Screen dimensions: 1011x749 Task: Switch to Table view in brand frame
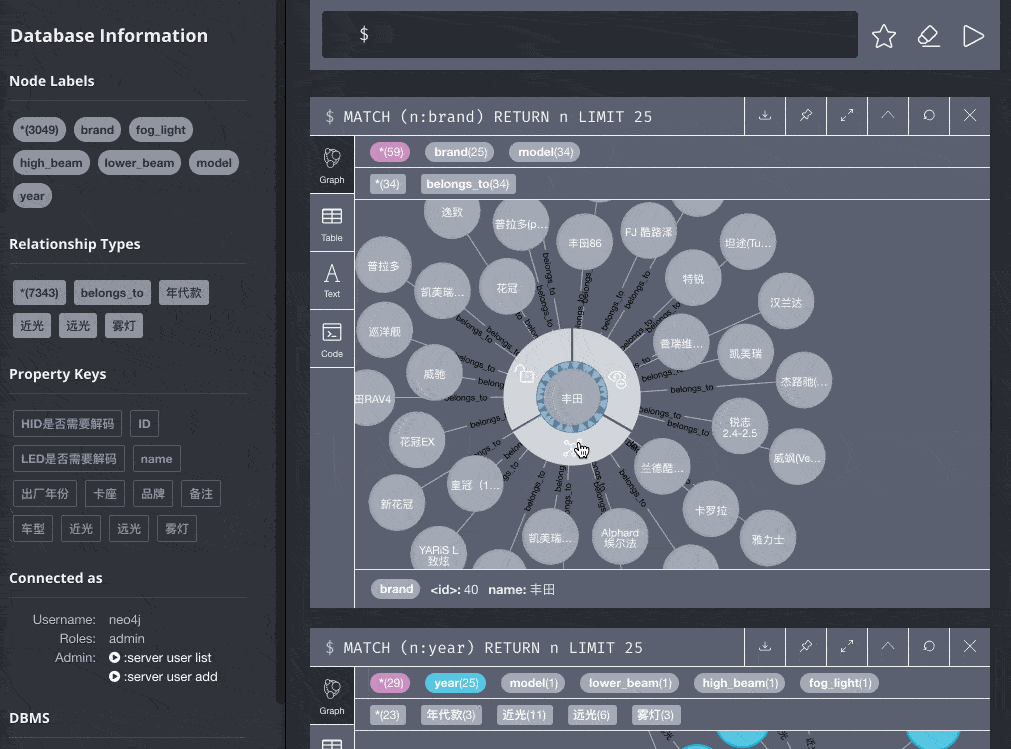pos(332,224)
